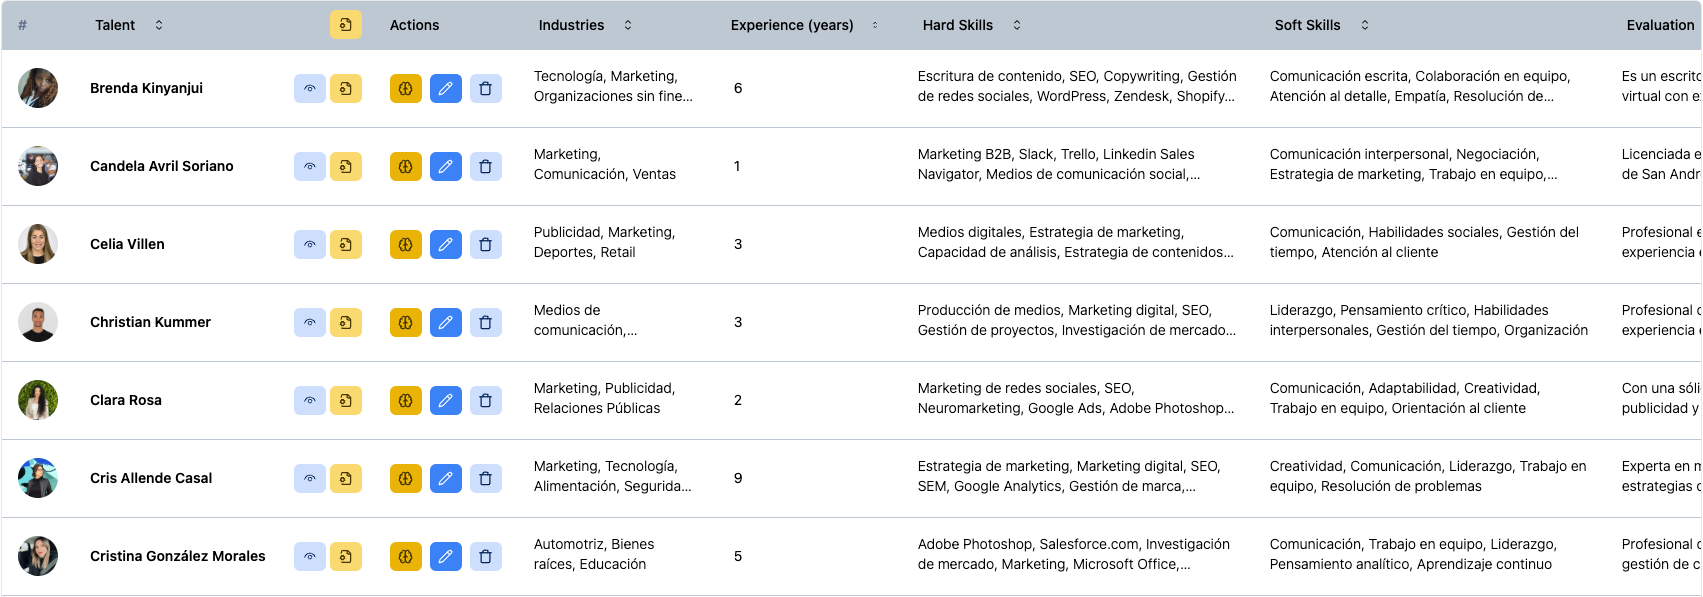Sort by Hard Skills column arrows
This screenshot has width=1703, height=597.
pos(1017,25)
